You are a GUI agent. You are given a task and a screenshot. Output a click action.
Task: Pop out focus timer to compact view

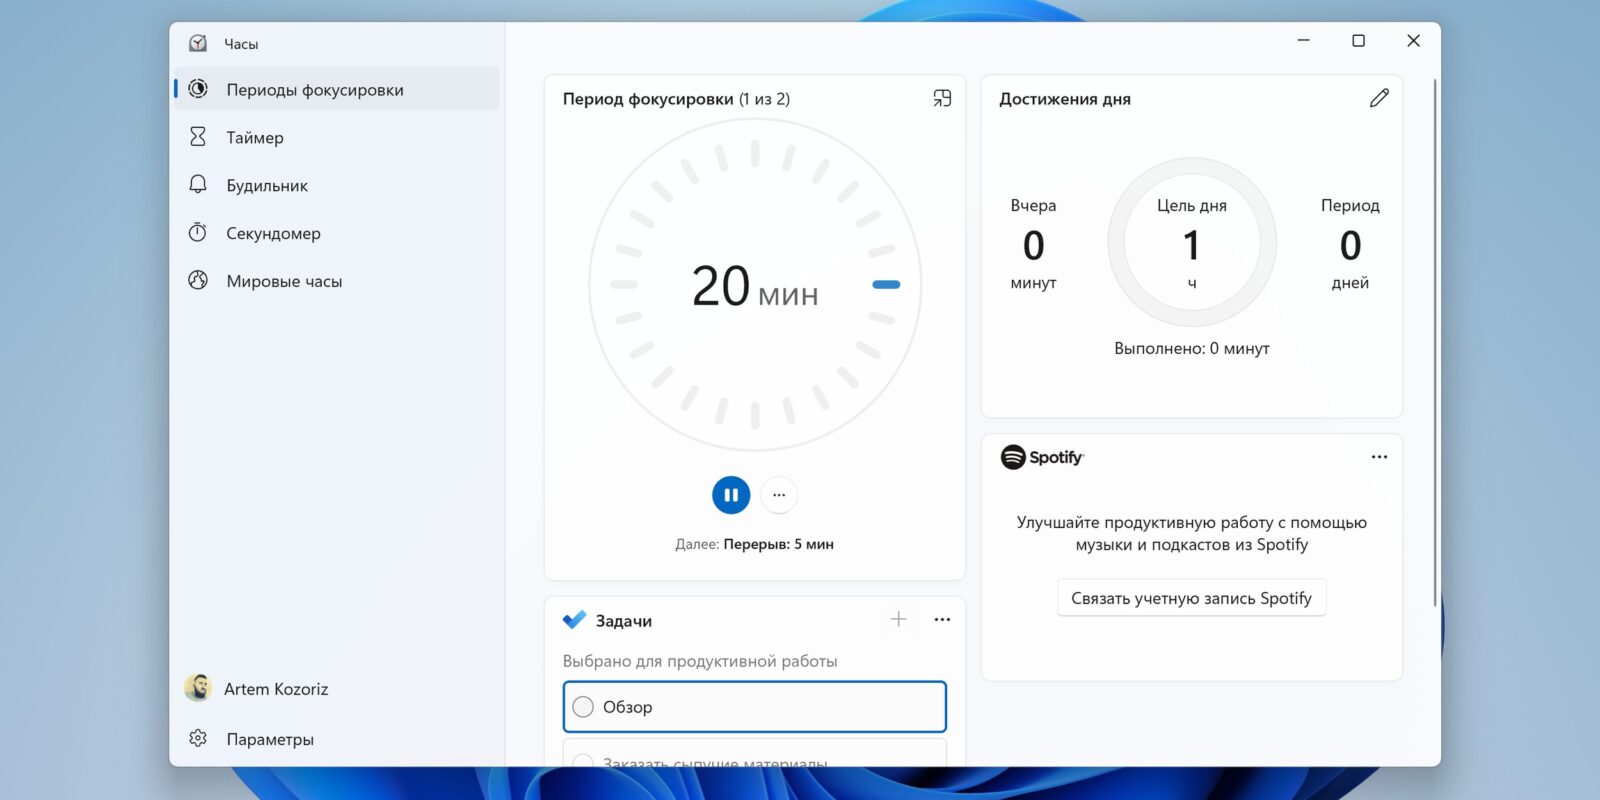(x=942, y=98)
